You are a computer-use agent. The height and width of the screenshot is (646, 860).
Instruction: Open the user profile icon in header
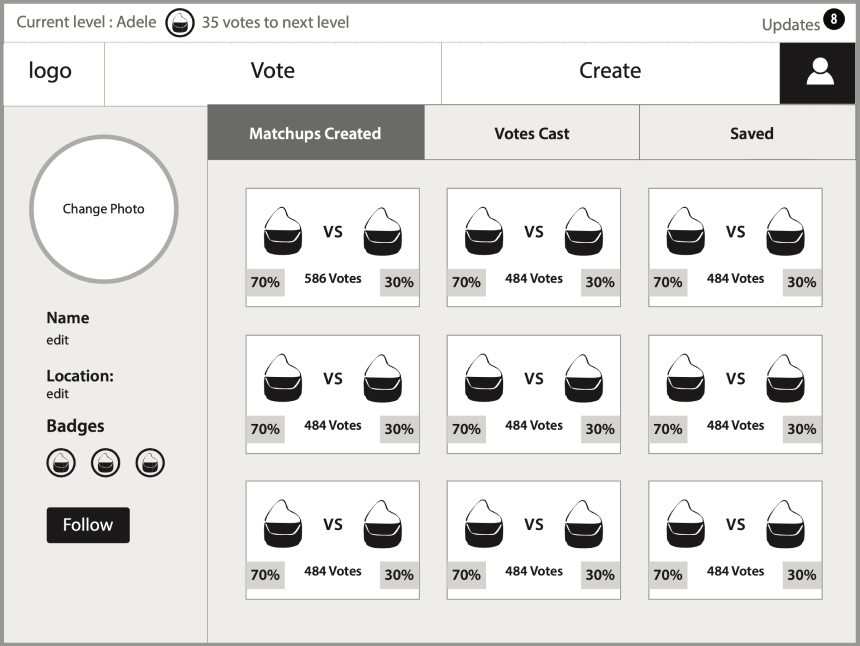pyautogui.click(x=819, y=73)
